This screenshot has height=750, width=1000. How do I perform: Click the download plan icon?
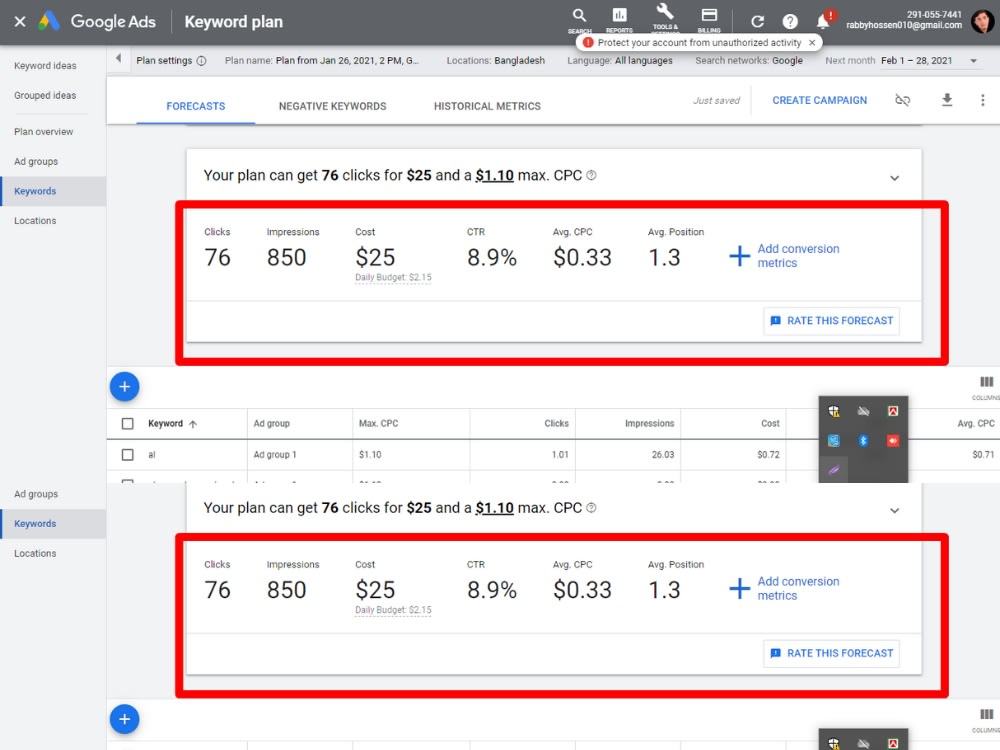(947, 100)
